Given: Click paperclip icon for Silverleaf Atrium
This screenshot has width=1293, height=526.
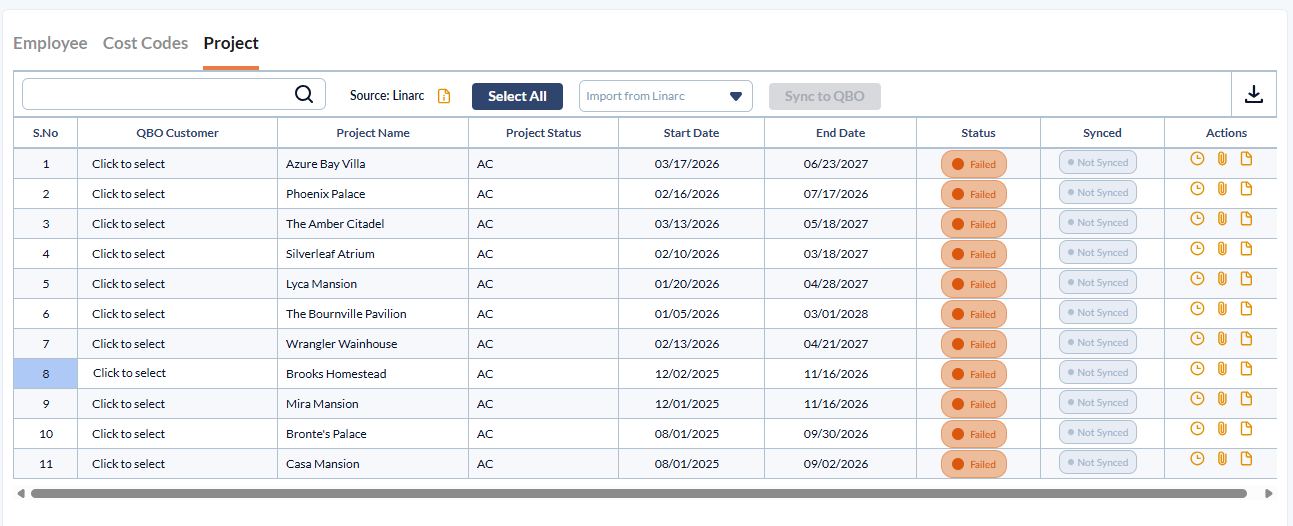Looking at the screenshot, I should tap(1222, 248).
